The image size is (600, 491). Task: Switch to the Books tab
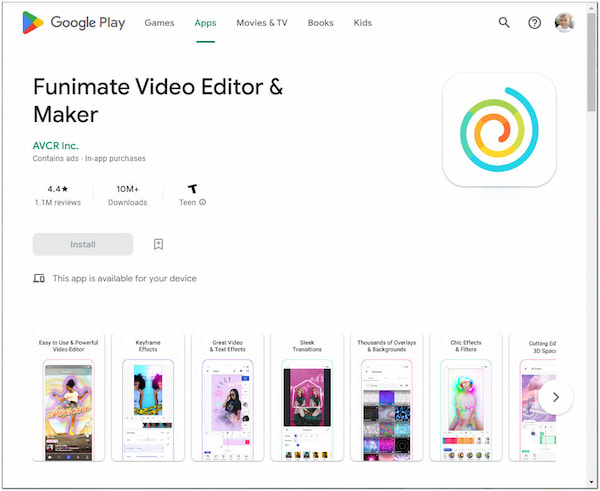pyautogui.click(x=320, y=23)
